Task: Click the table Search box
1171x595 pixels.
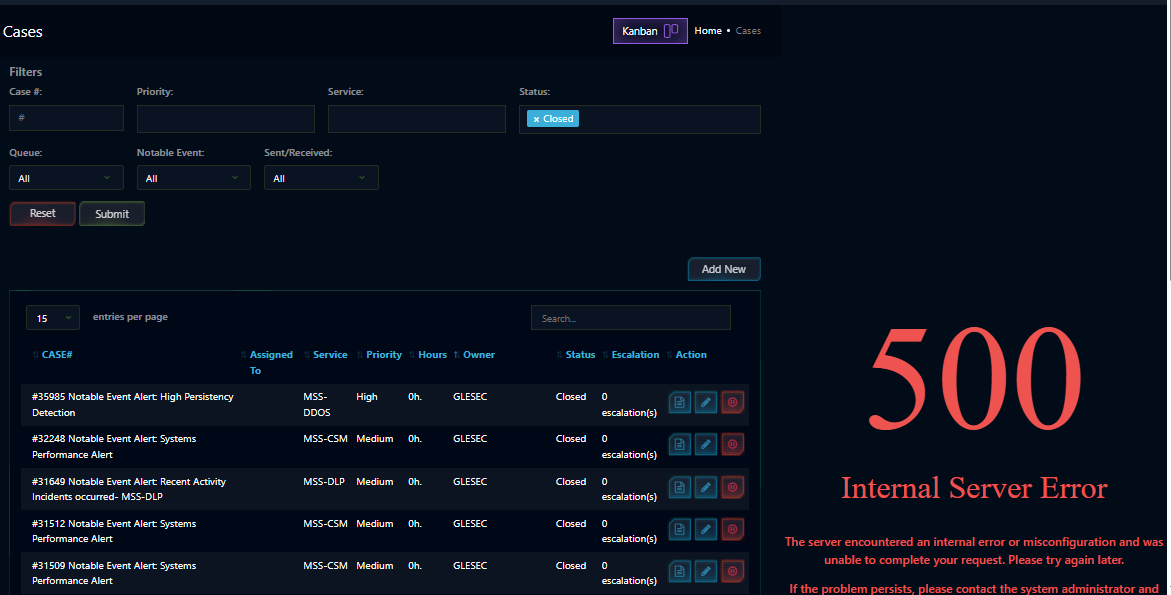Action: pyautogui.click(x=630, y=318)
